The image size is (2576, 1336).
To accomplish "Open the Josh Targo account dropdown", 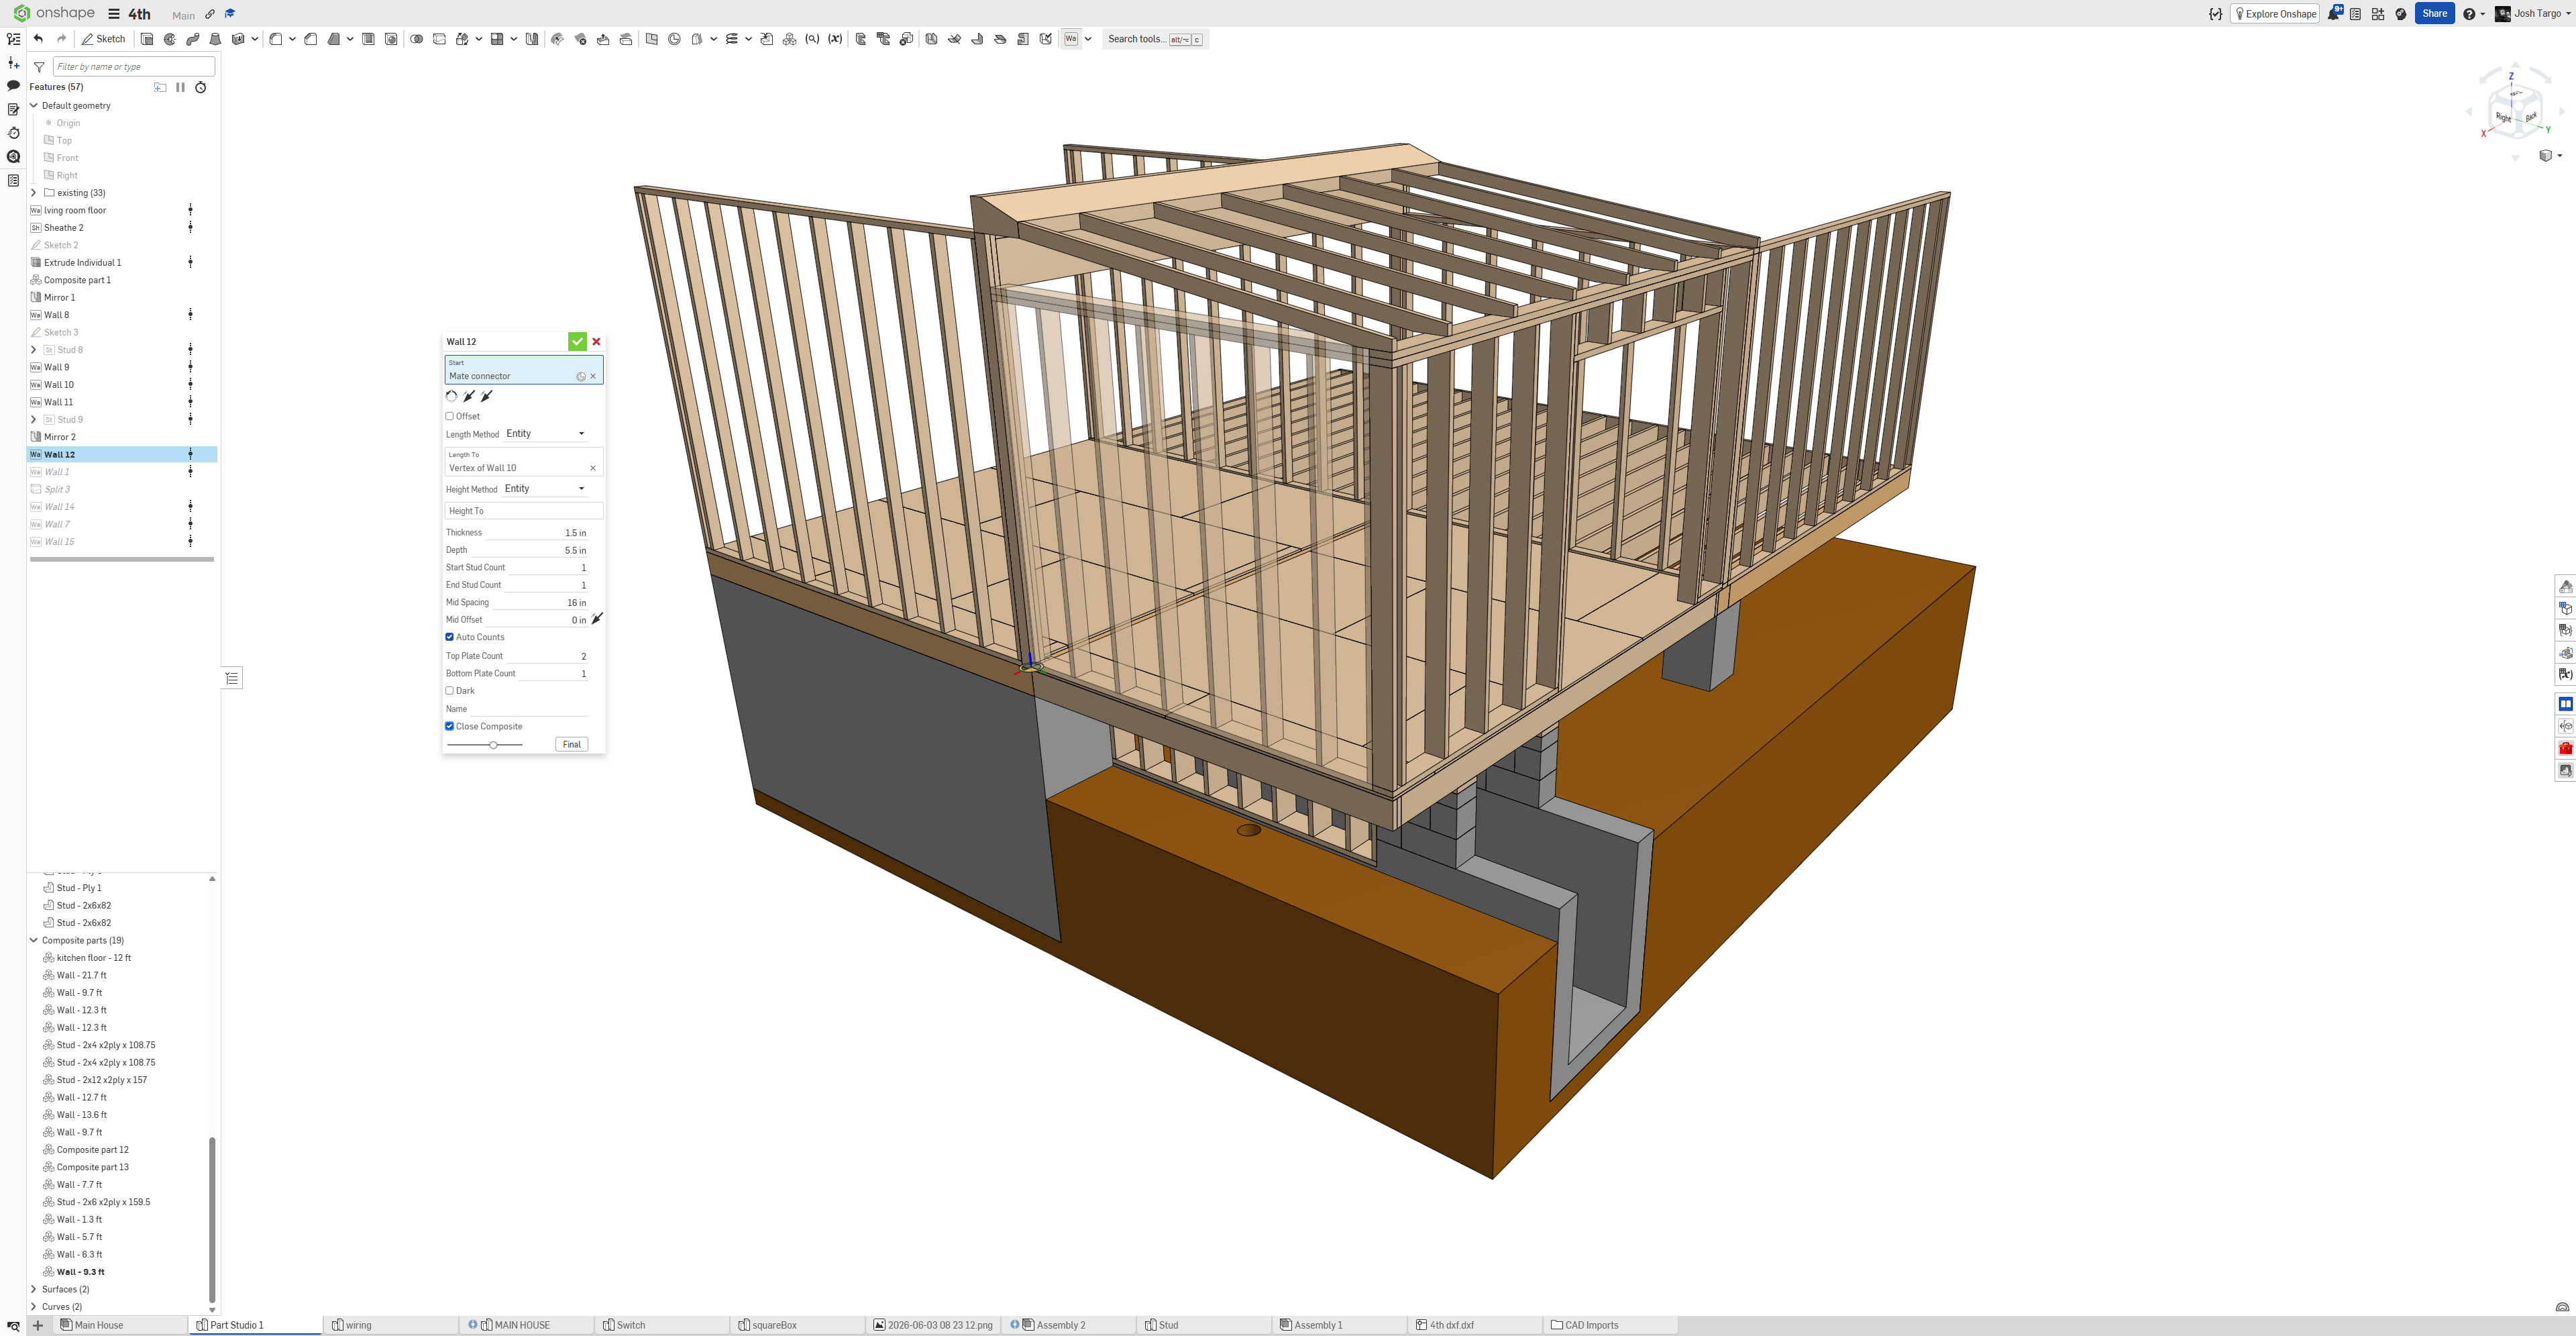I will click(x=2534, y=14).
